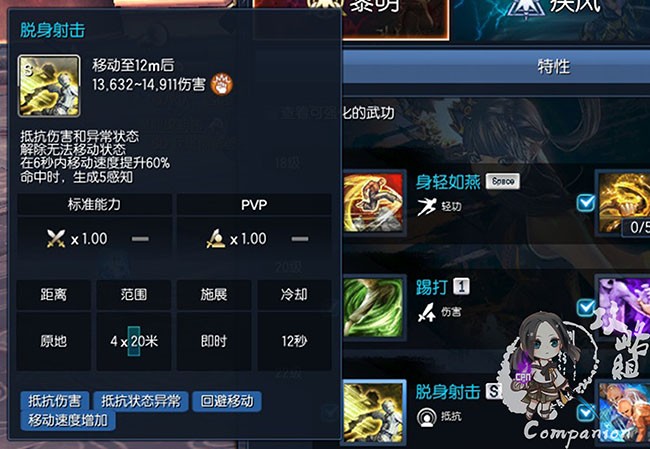Click the 轻功 running figure icon
This screenshot has height=449, width=650.
click(x=427, y=206)
